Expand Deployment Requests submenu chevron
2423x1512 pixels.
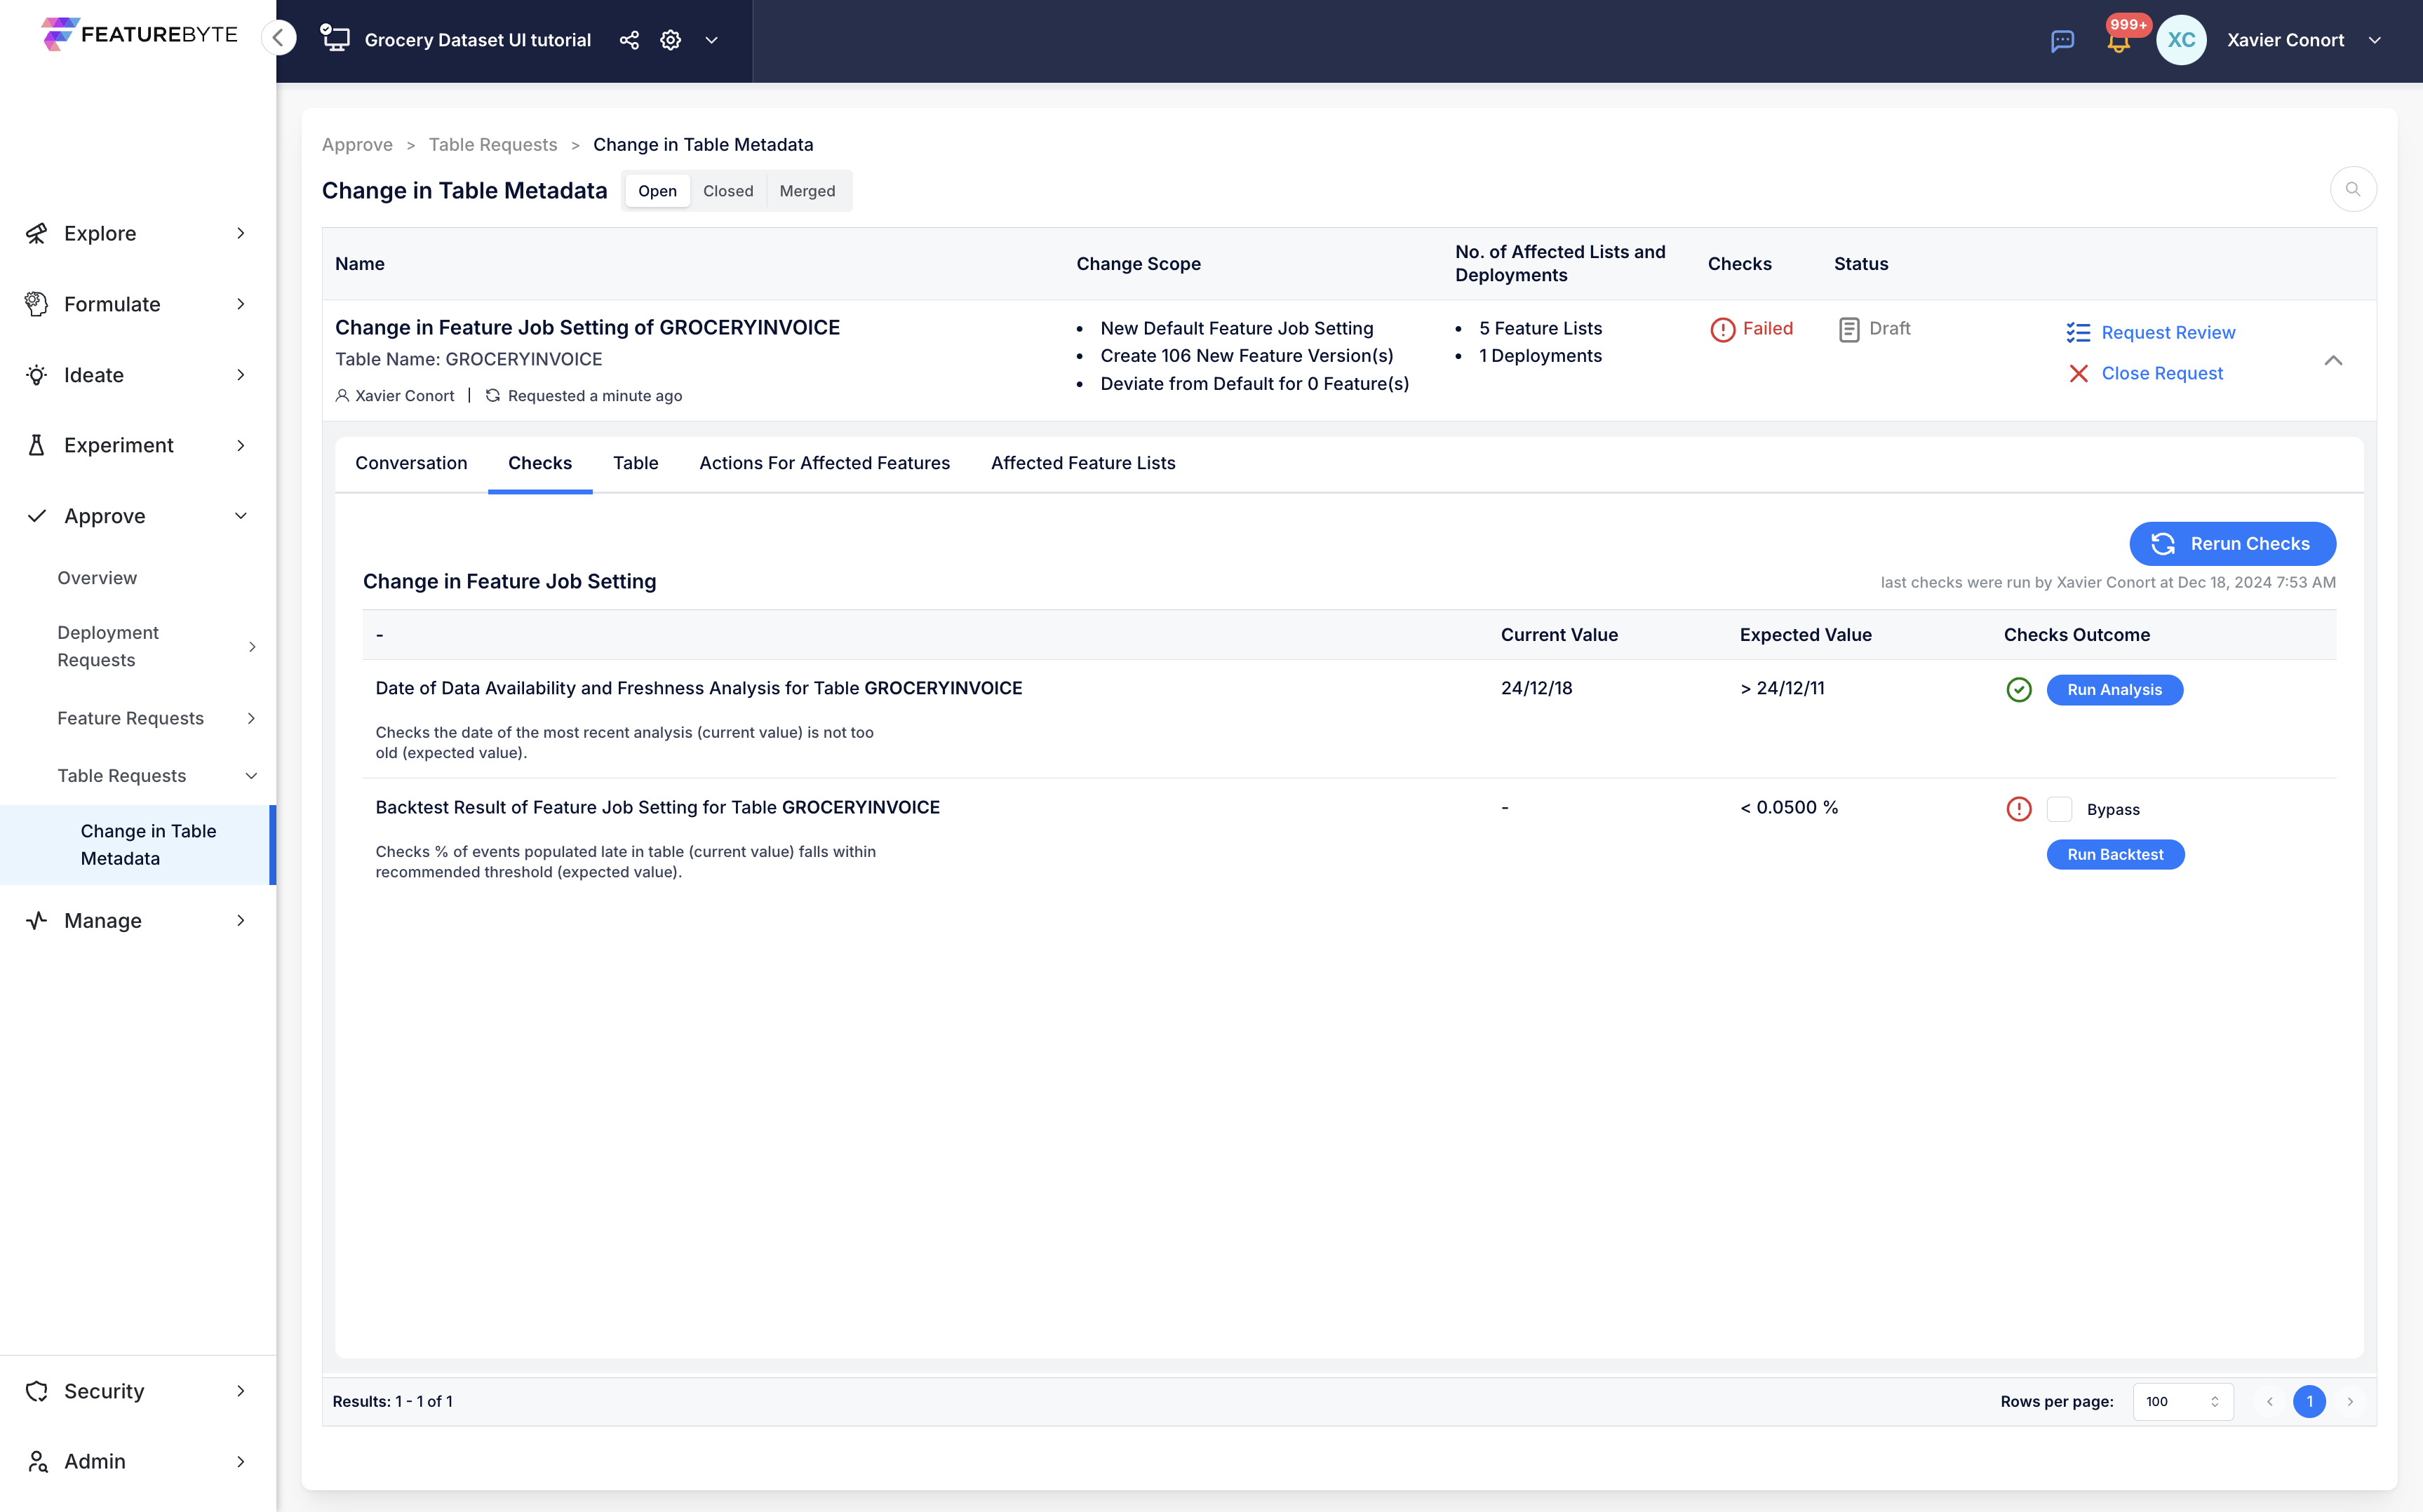point(252,647)
